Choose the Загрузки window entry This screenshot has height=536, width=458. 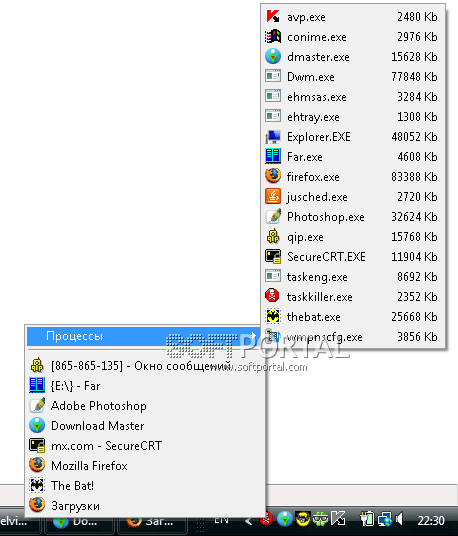[x=146, y=506]
